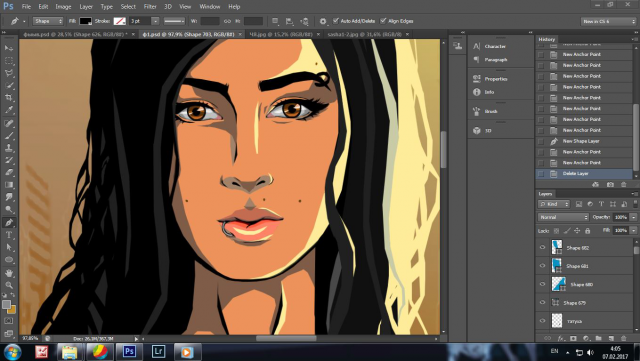Open the Filter menu
640x361 pixels.
(150, 7)
